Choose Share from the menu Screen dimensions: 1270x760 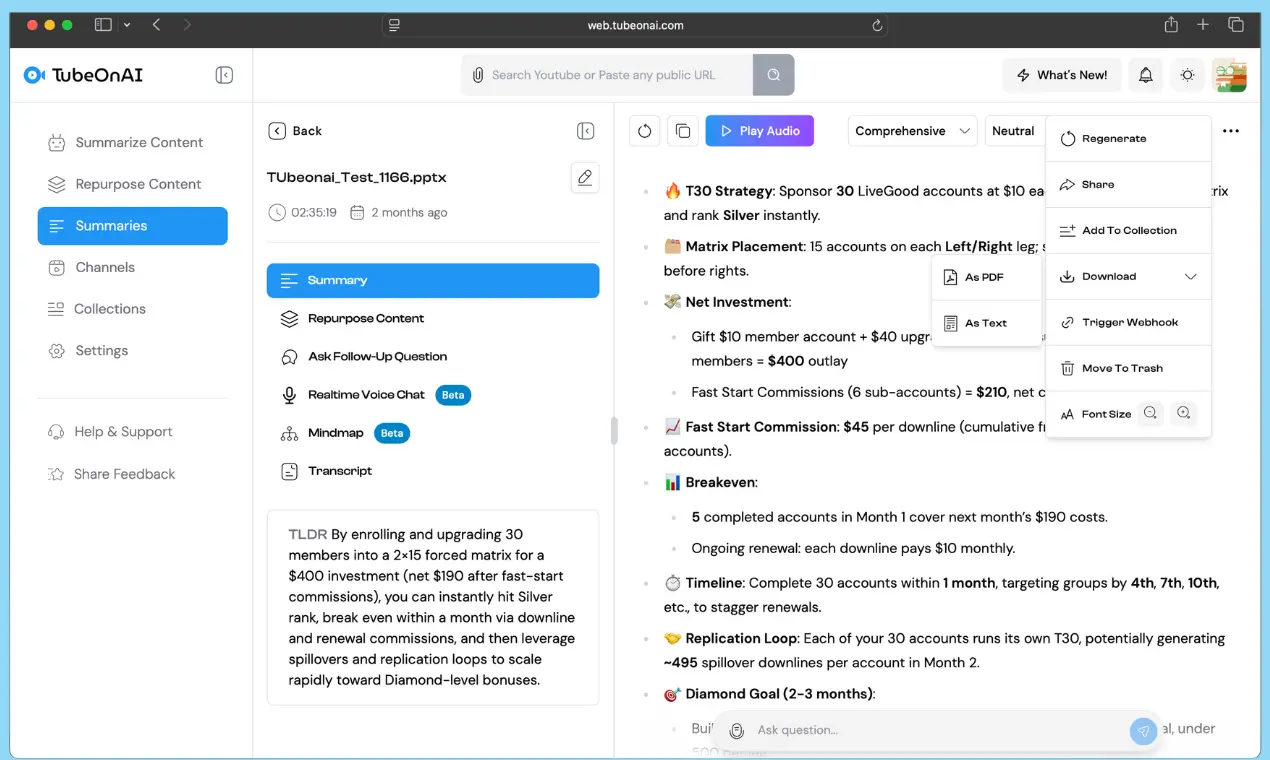tap(1128, 185)
